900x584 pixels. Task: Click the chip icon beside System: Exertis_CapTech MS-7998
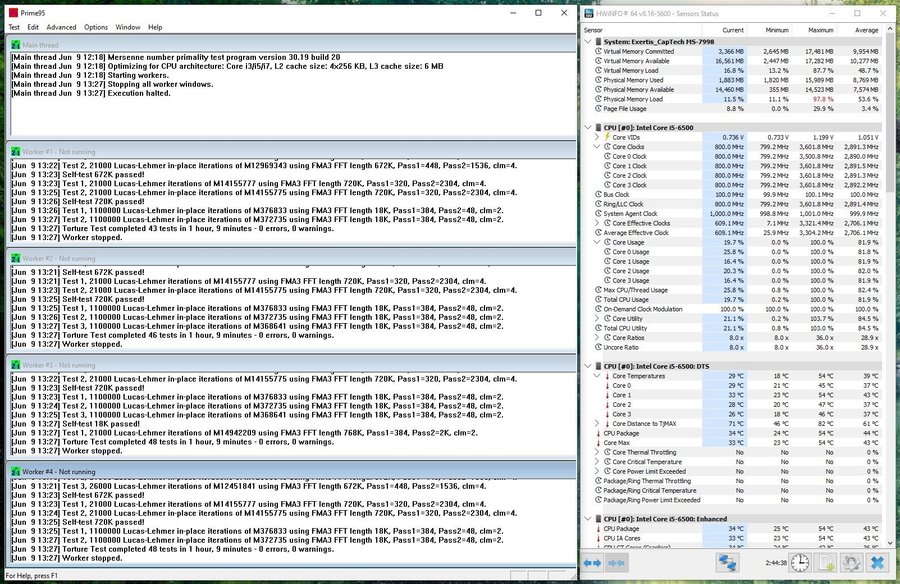tap(598, 42)
